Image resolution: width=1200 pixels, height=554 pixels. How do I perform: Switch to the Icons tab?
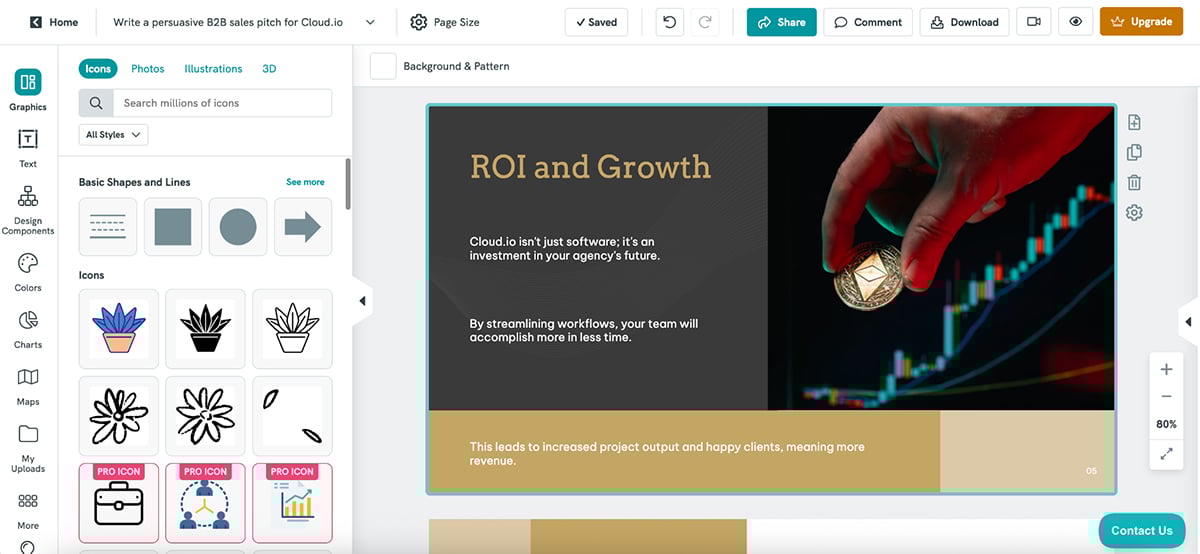(98, 69)
